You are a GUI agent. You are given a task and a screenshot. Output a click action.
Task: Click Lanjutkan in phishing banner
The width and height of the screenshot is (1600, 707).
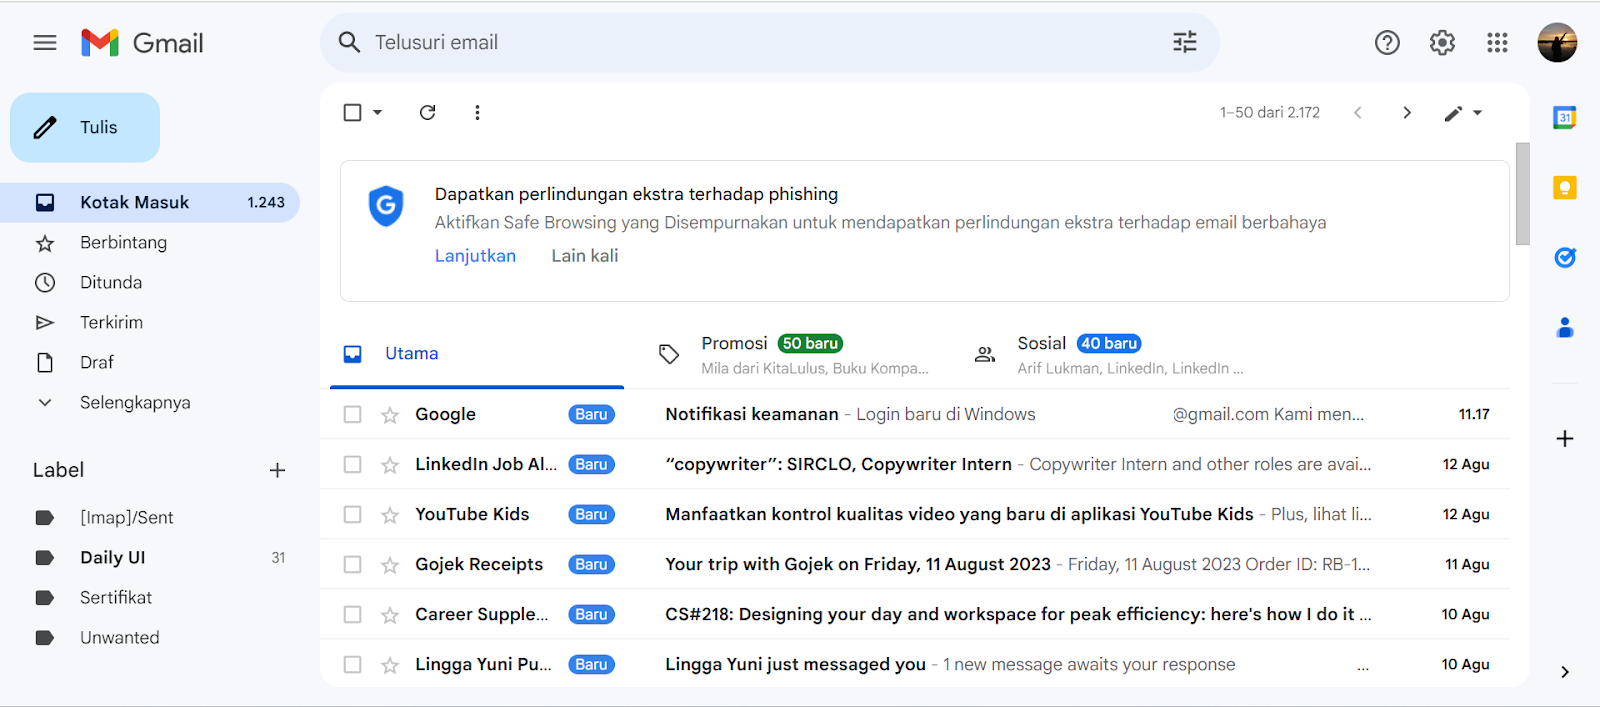pos(475,256)
